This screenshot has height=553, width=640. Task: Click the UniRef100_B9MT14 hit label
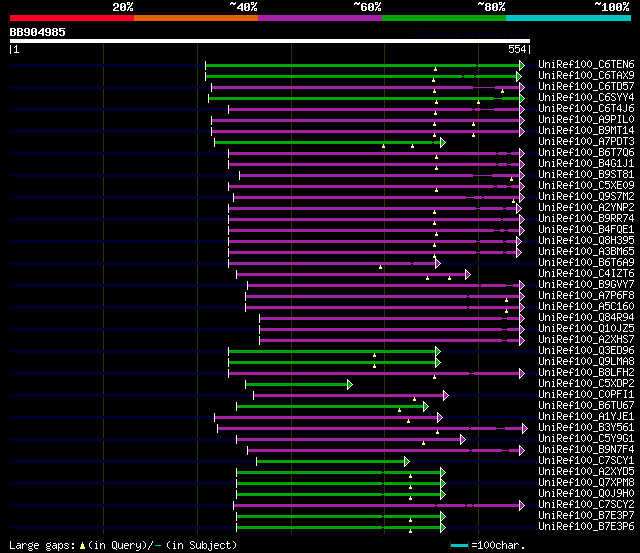click(x=586, y=131)
